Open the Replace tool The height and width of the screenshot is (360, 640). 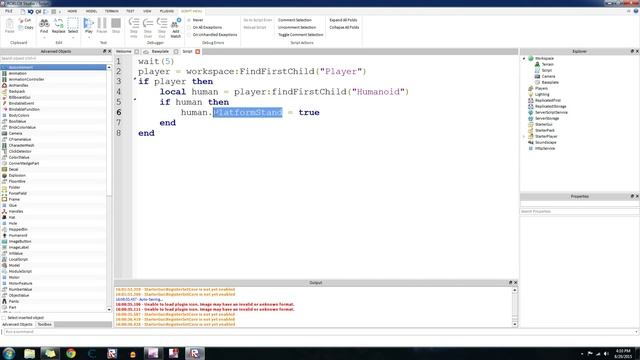(58, 25)
